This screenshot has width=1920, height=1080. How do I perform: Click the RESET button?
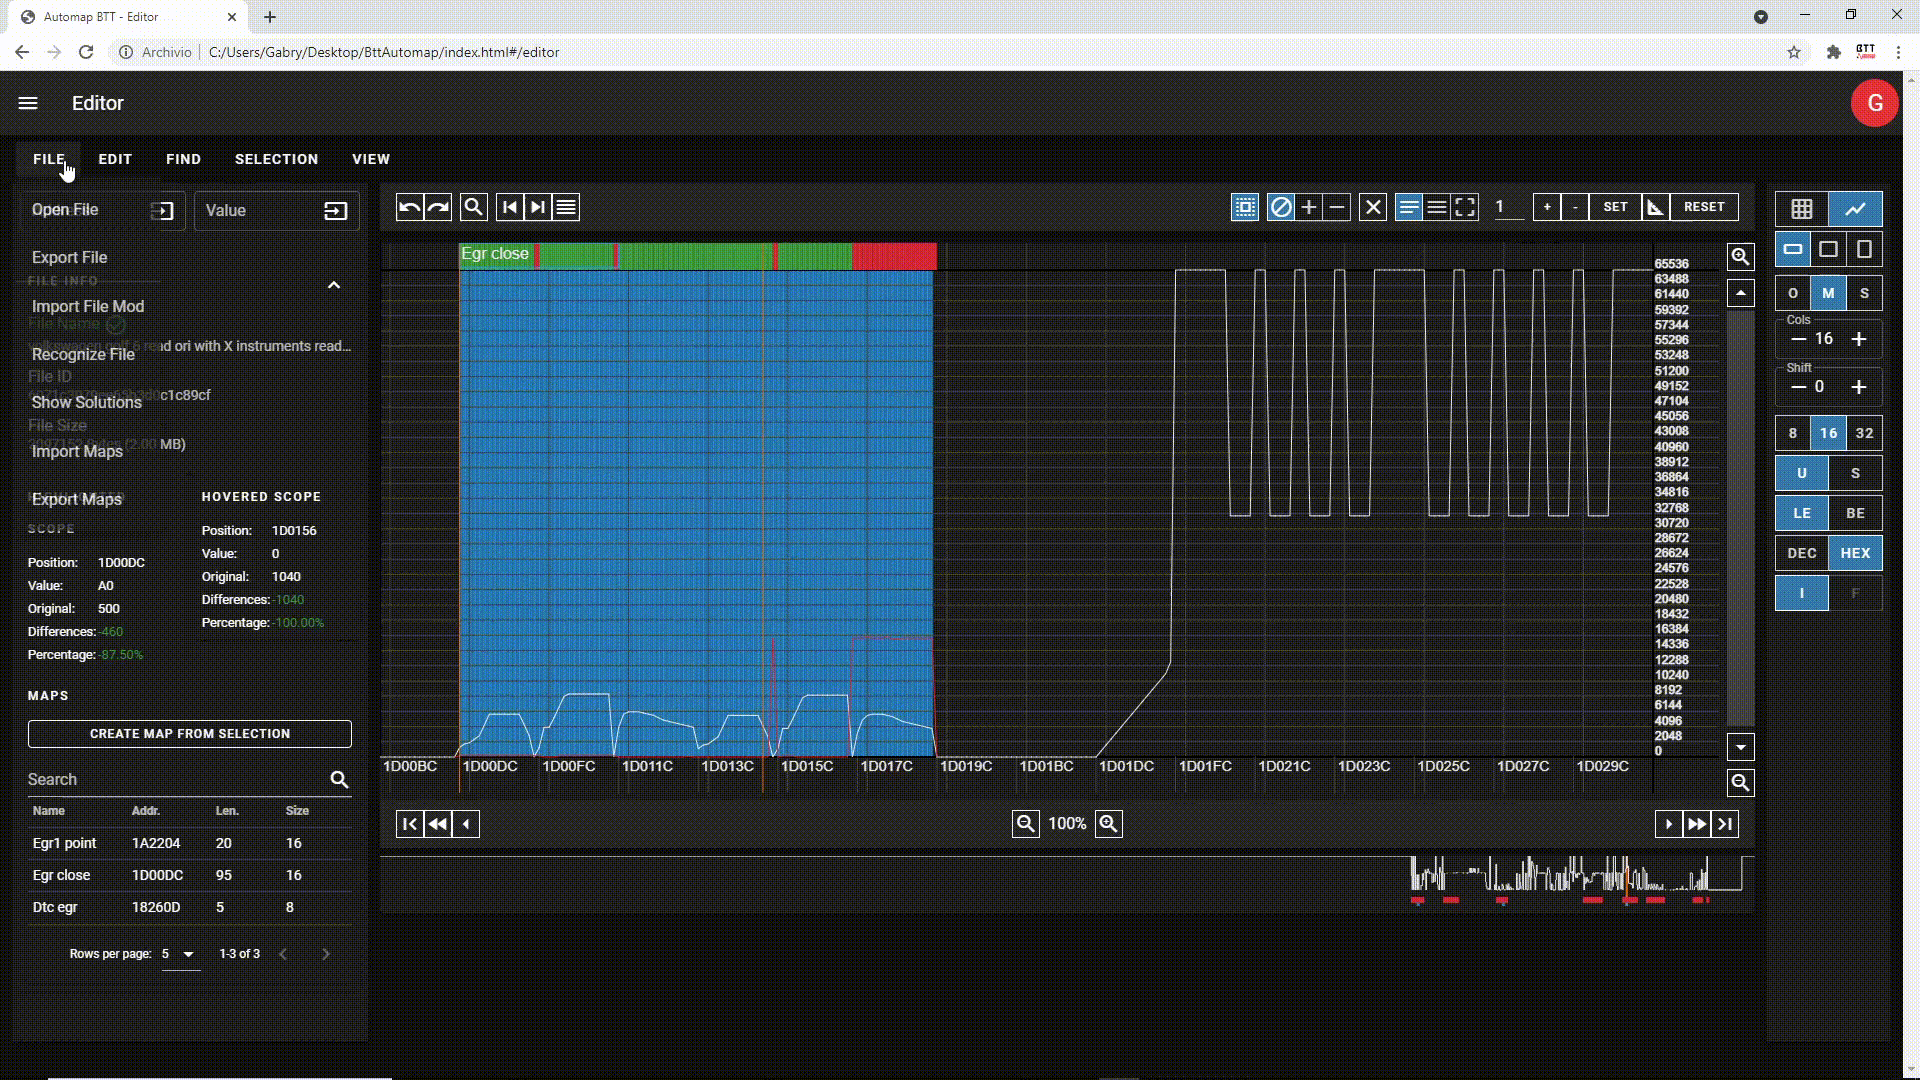(1704, 207)
